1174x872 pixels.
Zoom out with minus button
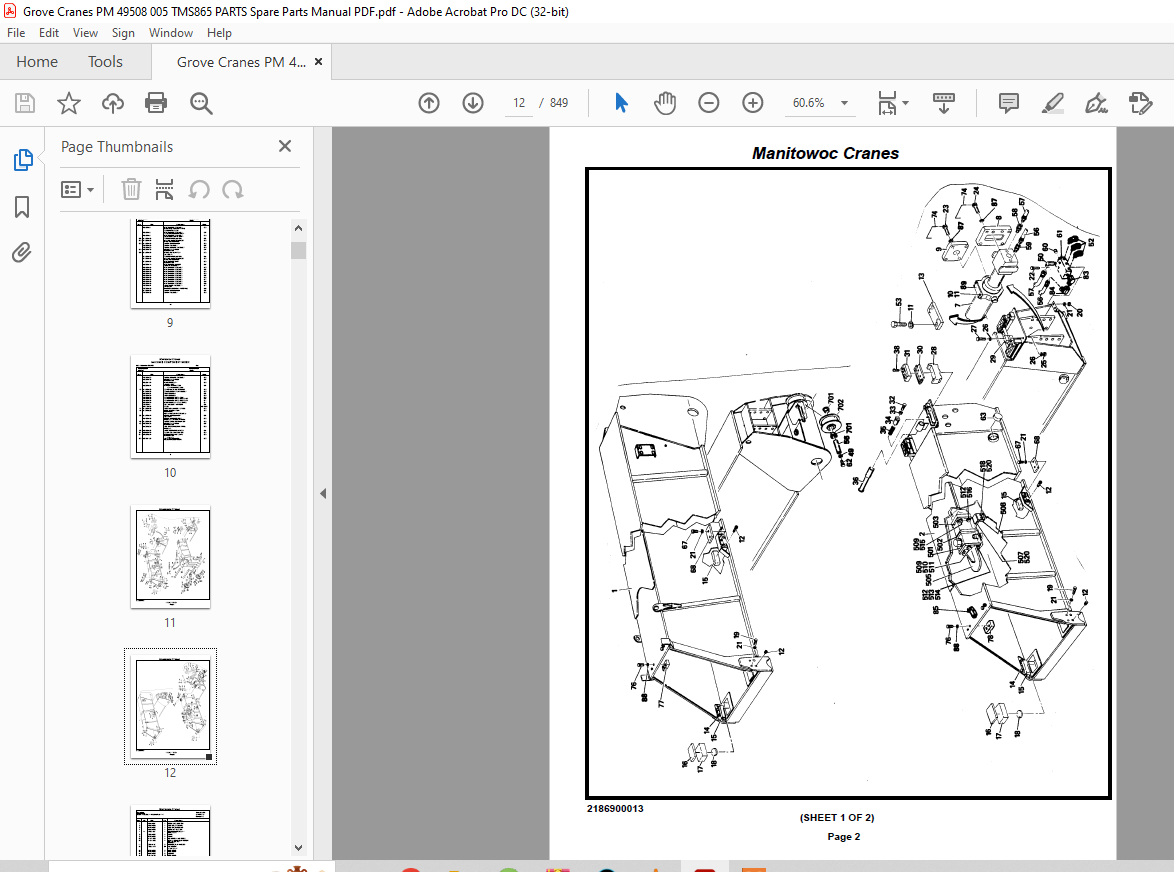708,103
